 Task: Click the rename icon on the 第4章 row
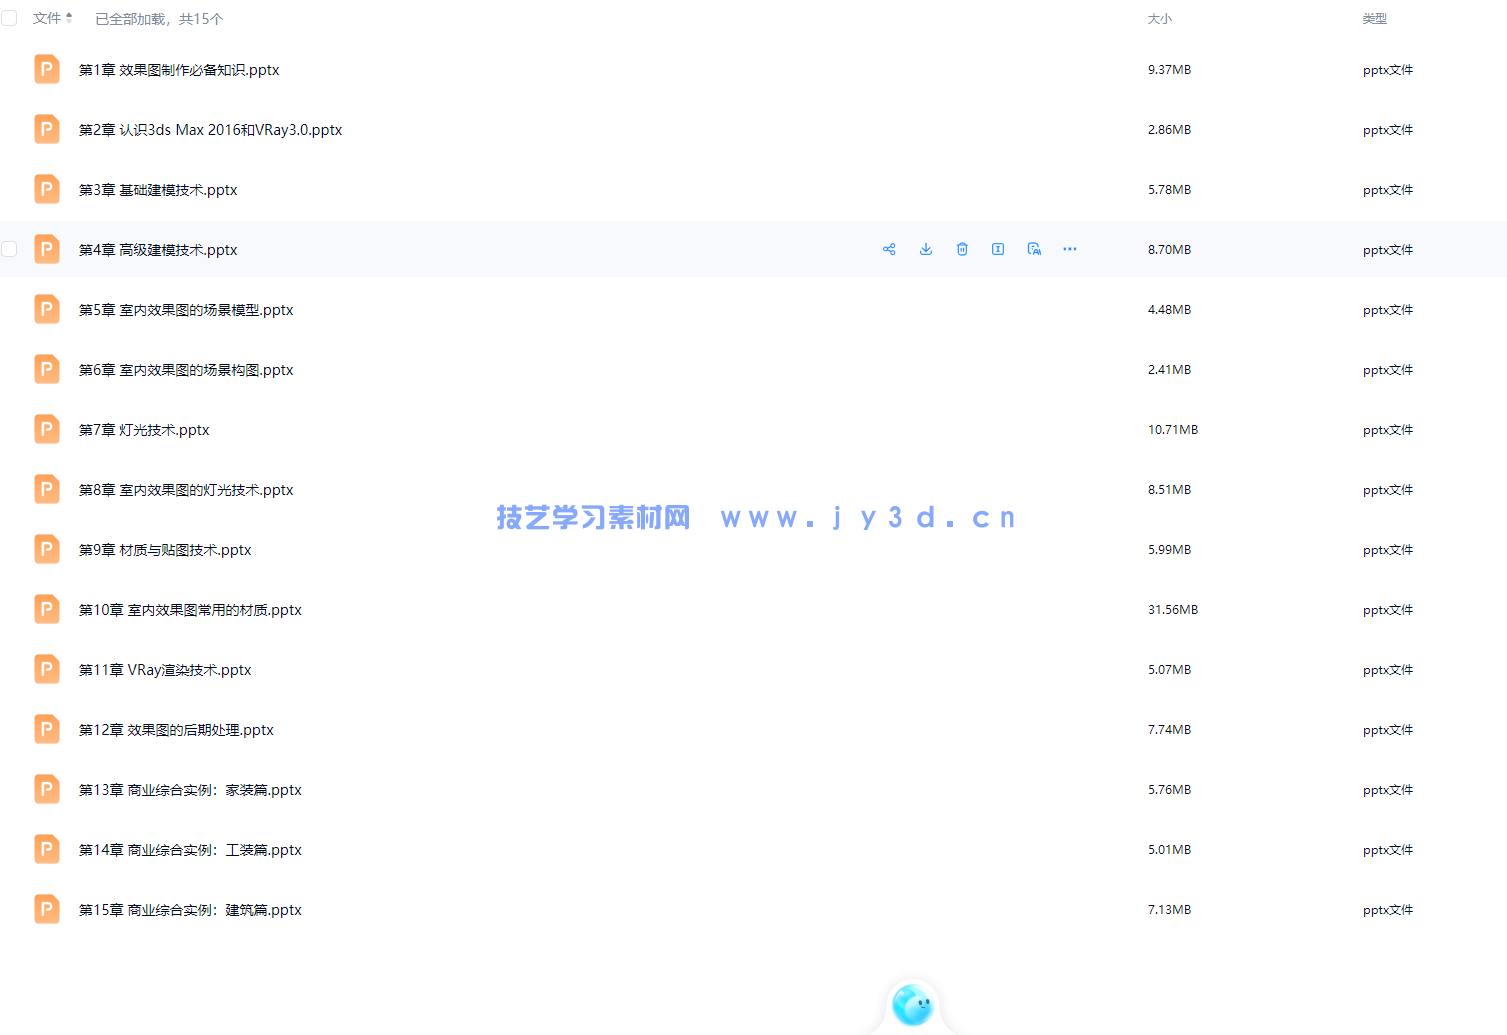pyautogui.click(x=998, y=249)
